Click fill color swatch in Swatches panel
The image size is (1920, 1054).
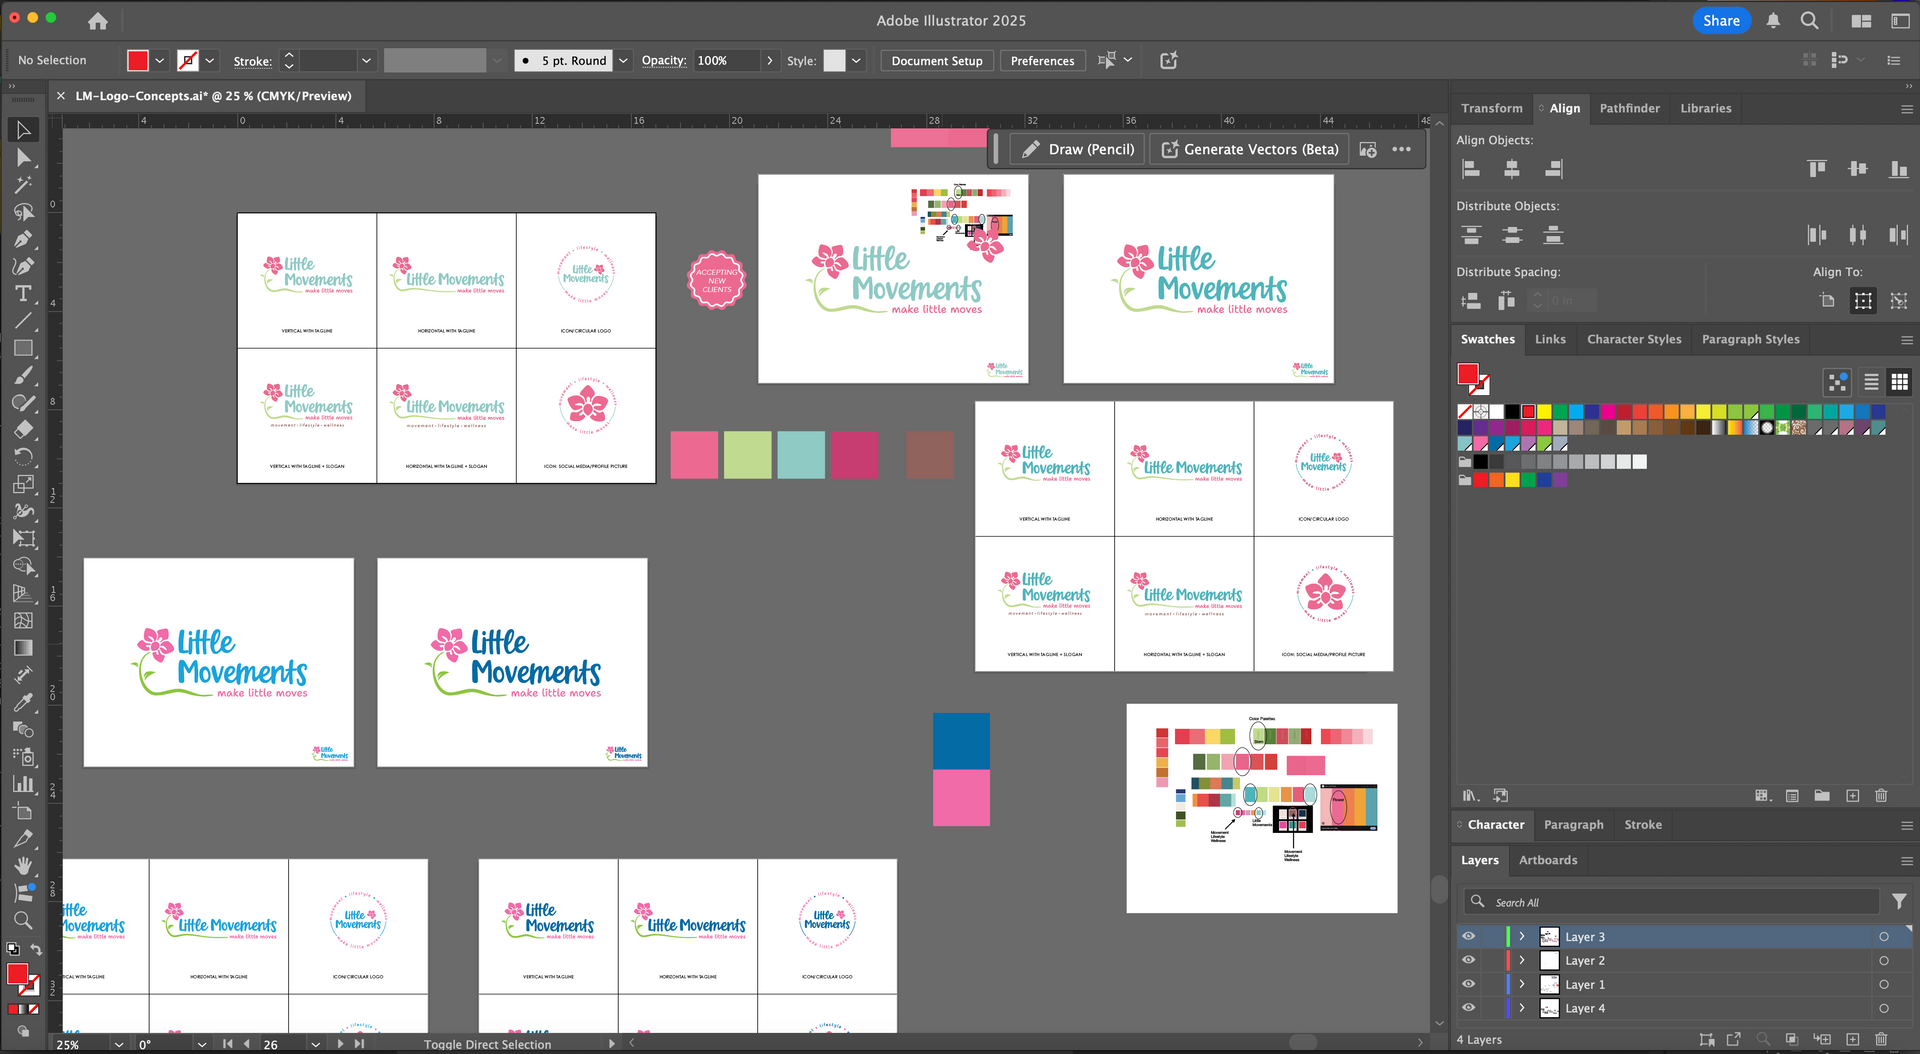coord(1468,375)
